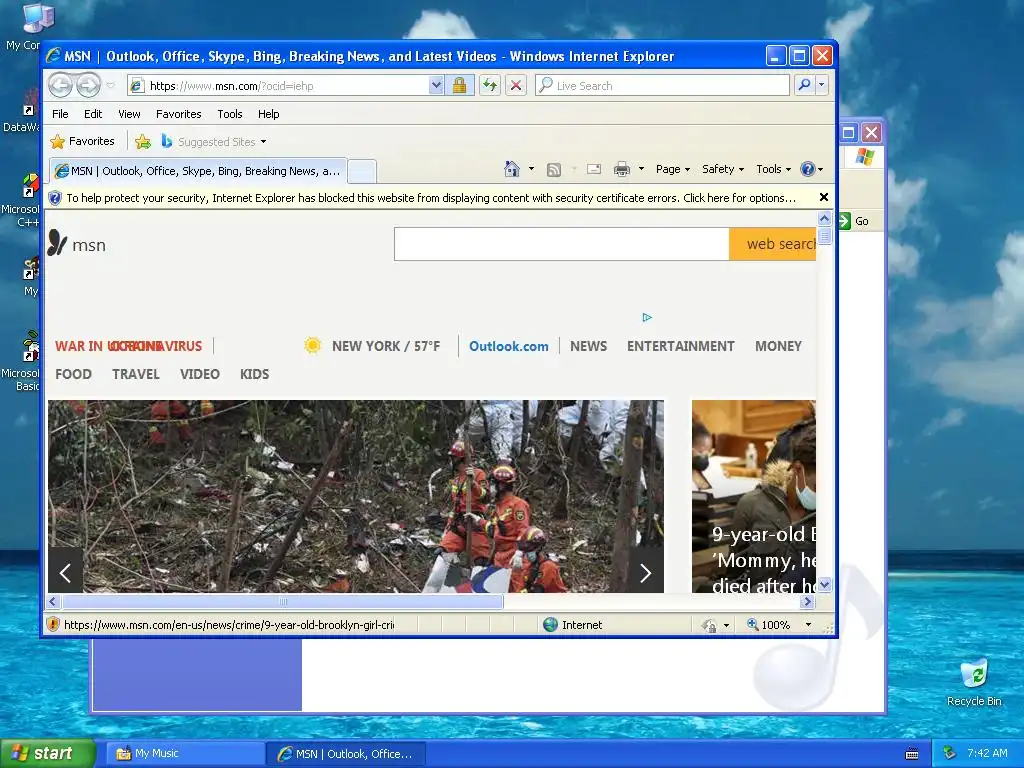Click the red Stop loading button
Viewport: 1024px width, 768px height.
516,86
